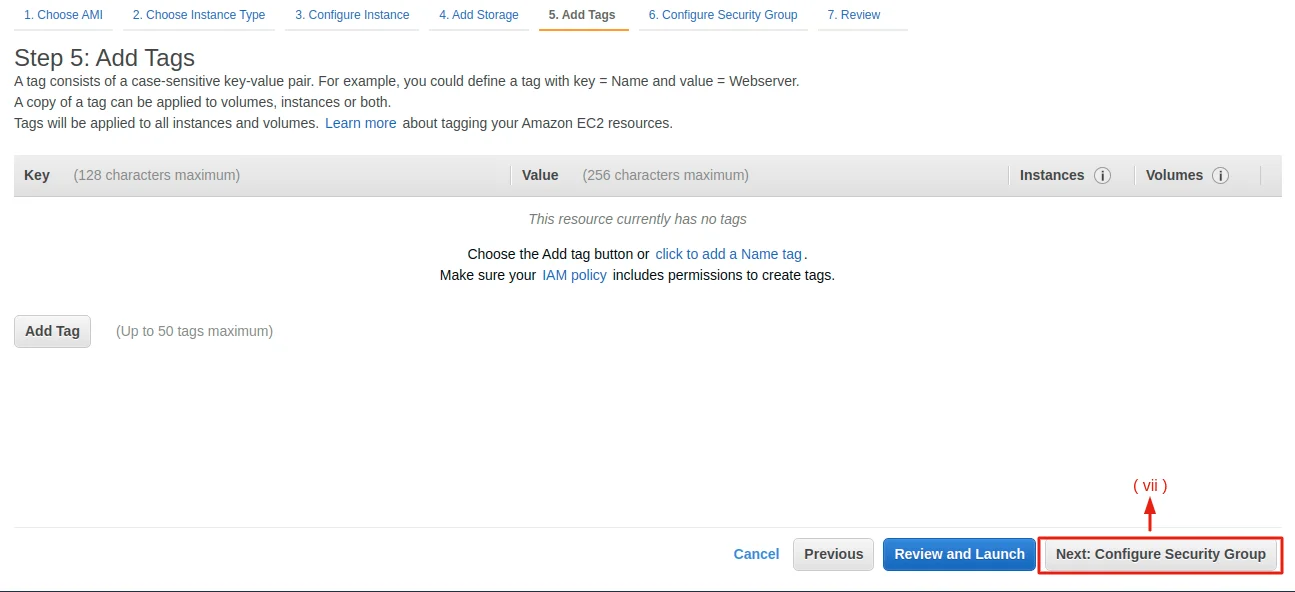Click the Instances column header label
This screenshot has height=592, width=1295.
[1052, 175]
